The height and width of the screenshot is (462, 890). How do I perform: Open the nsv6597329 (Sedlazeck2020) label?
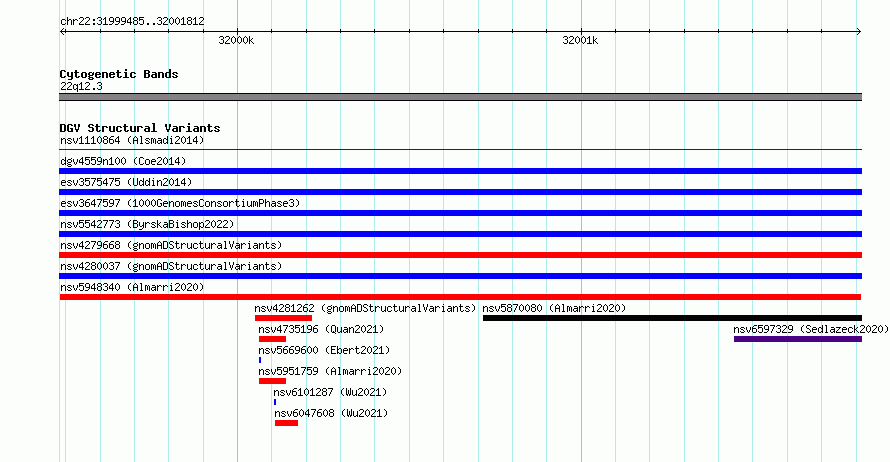coord(811,329)
